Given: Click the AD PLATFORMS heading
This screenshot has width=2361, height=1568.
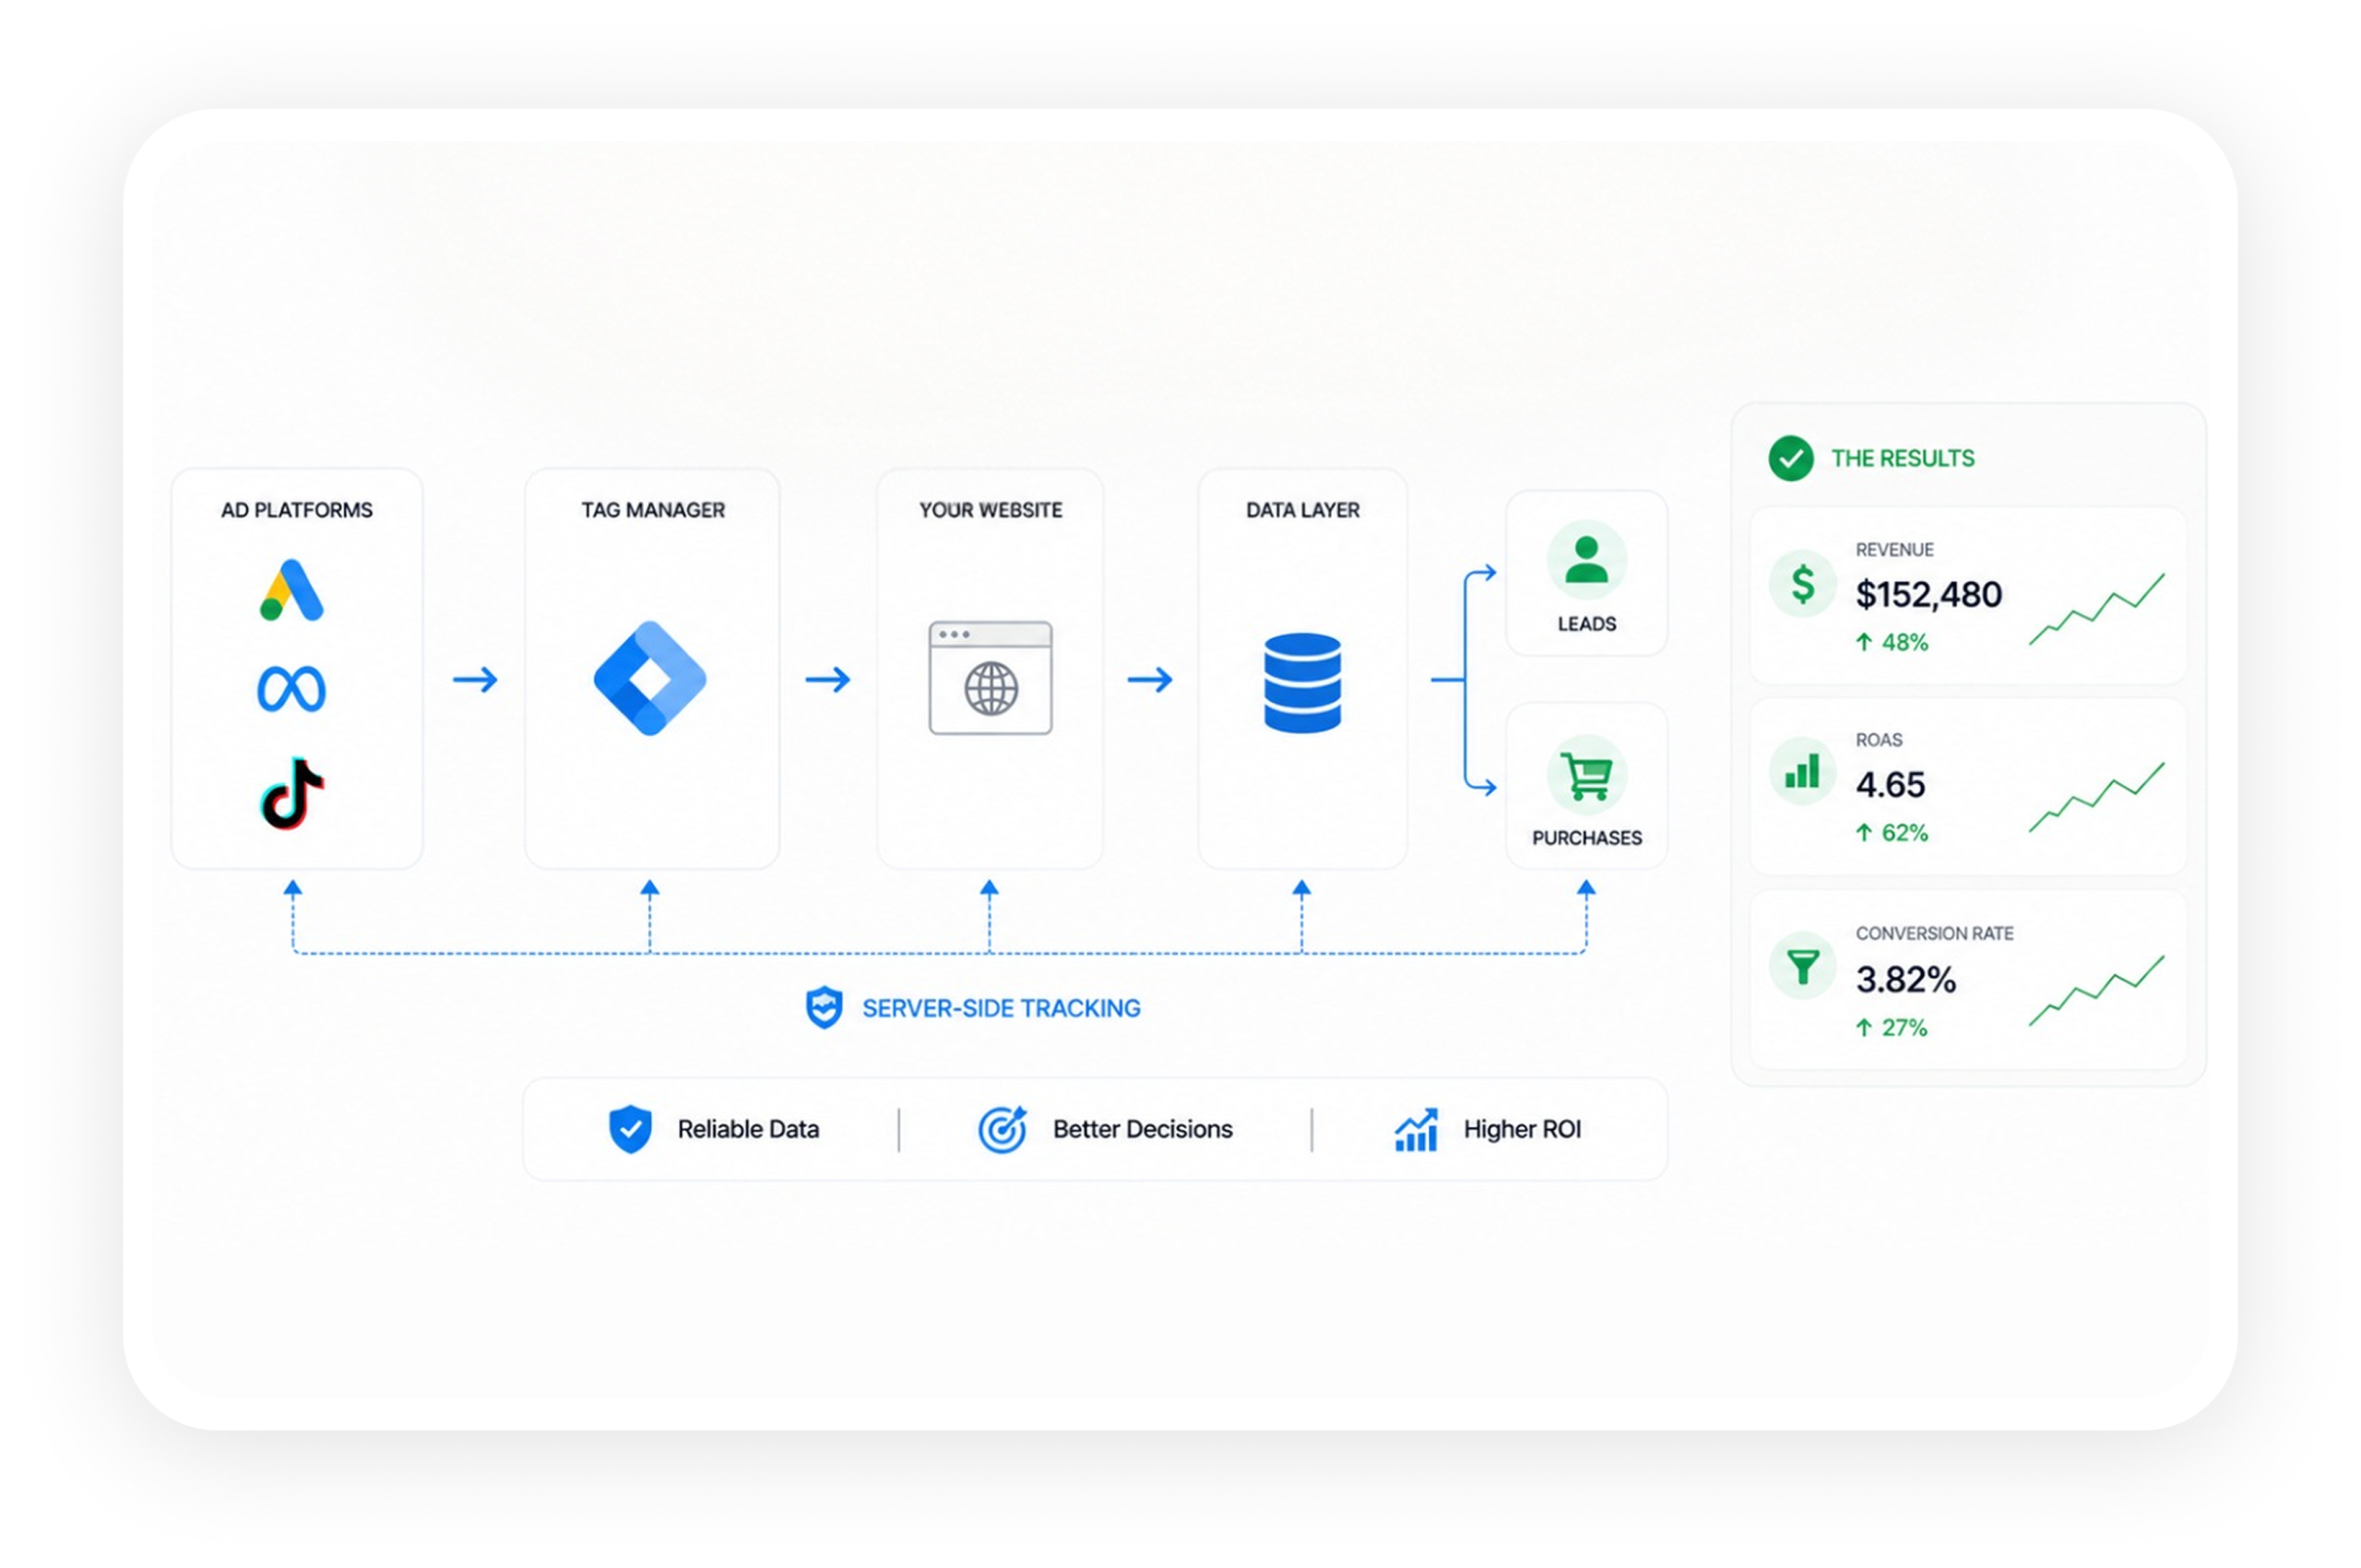Looking at the screenshot, I should pos(297,510).
